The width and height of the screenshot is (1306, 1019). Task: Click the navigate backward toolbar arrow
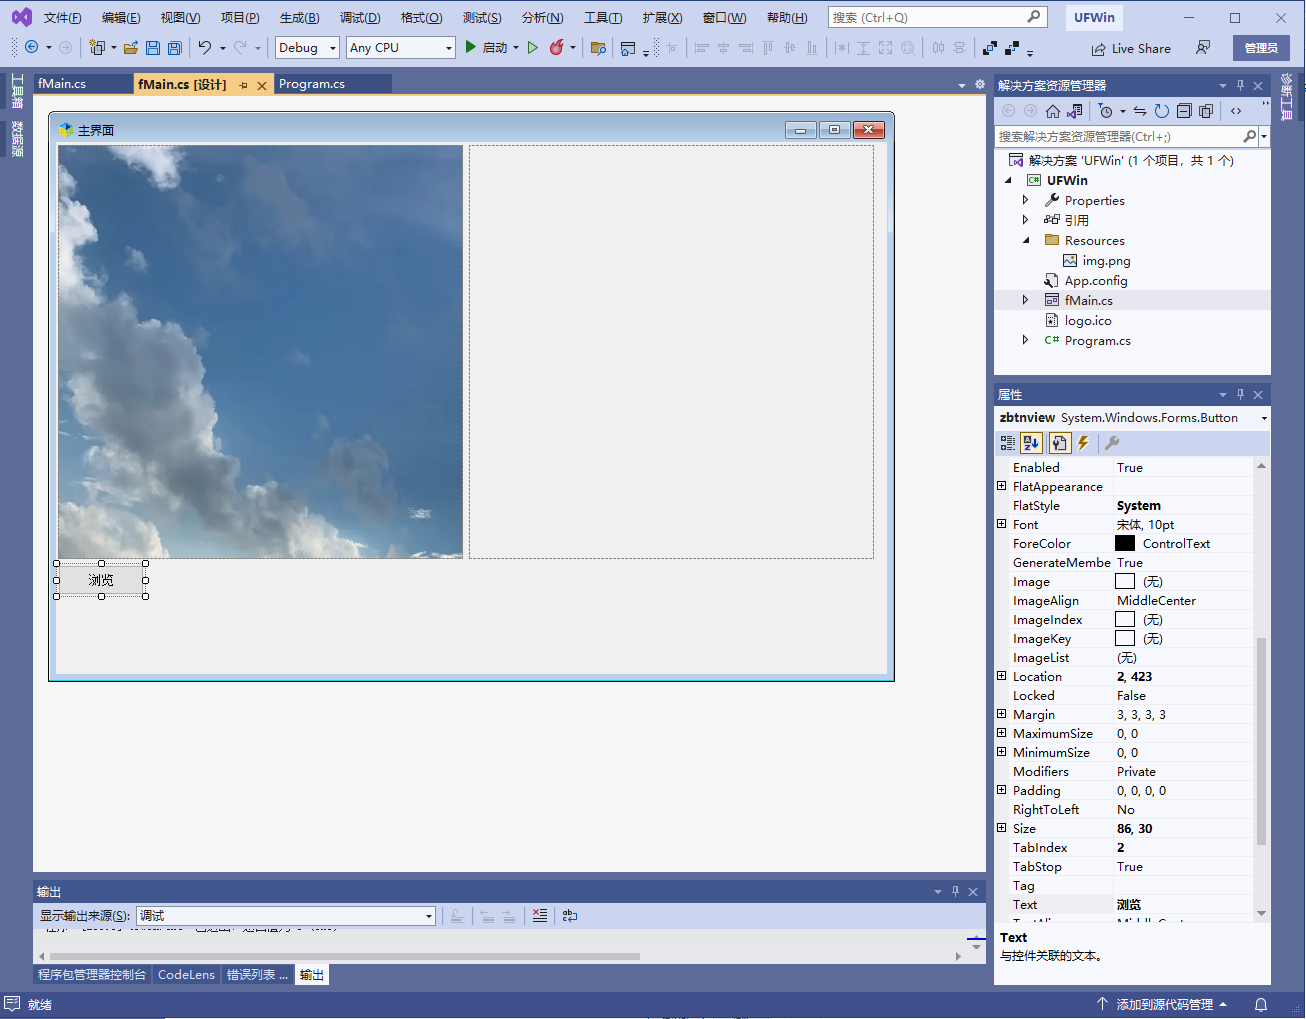[x=32, y=47]
